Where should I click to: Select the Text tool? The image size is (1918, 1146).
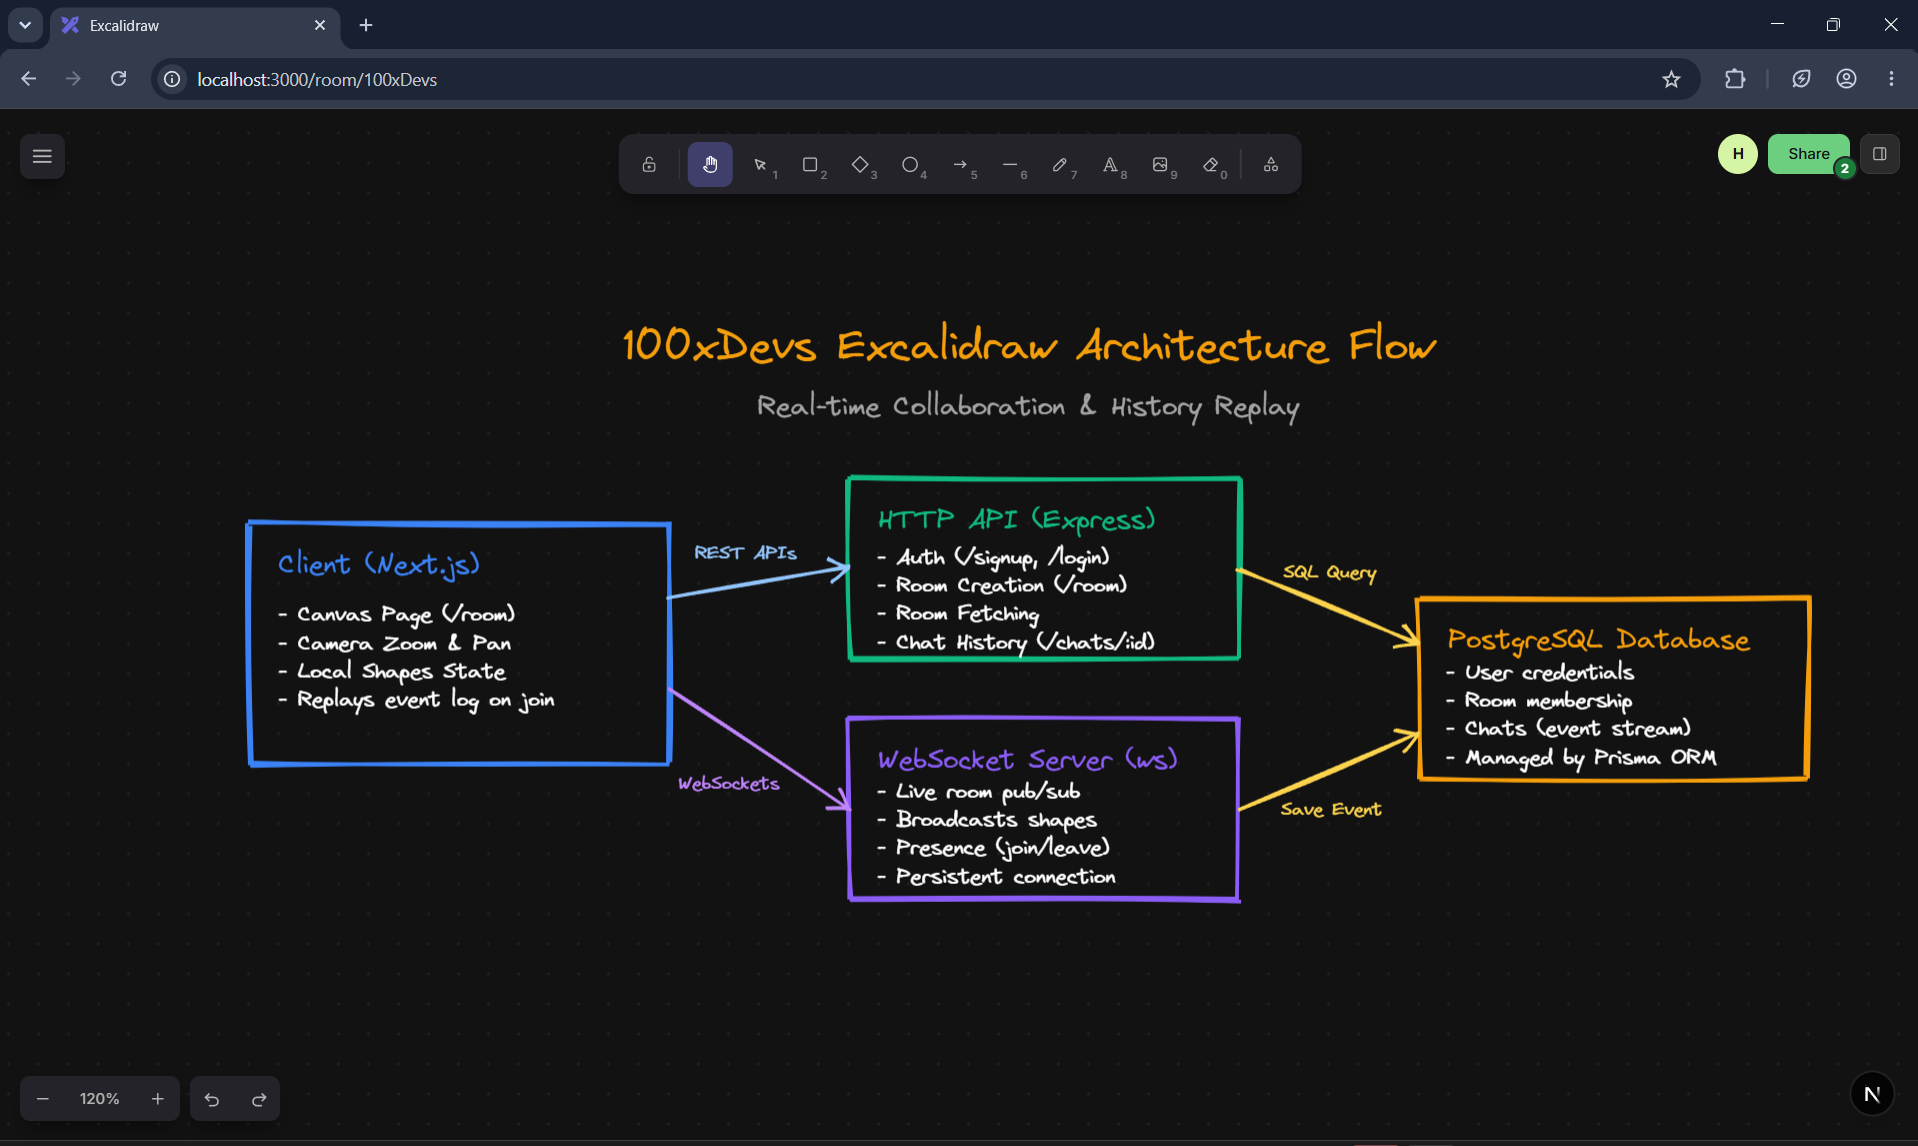[1111, 165]
